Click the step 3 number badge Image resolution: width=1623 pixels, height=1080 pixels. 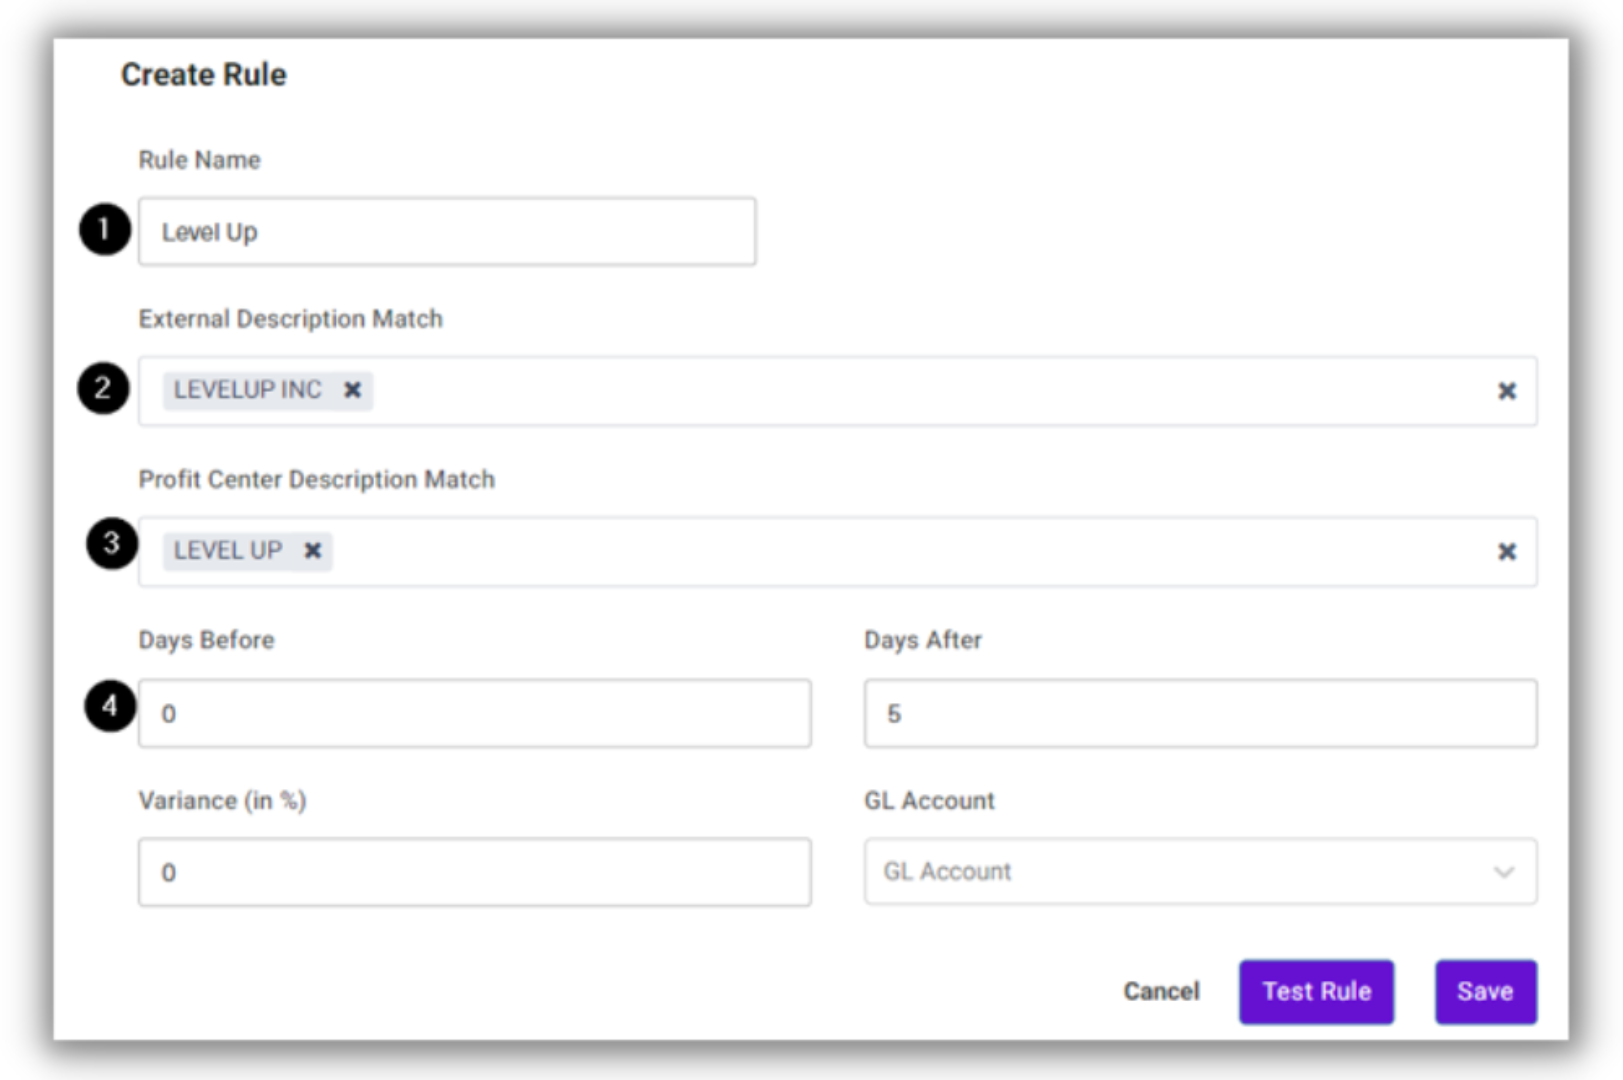click(111, 544)
